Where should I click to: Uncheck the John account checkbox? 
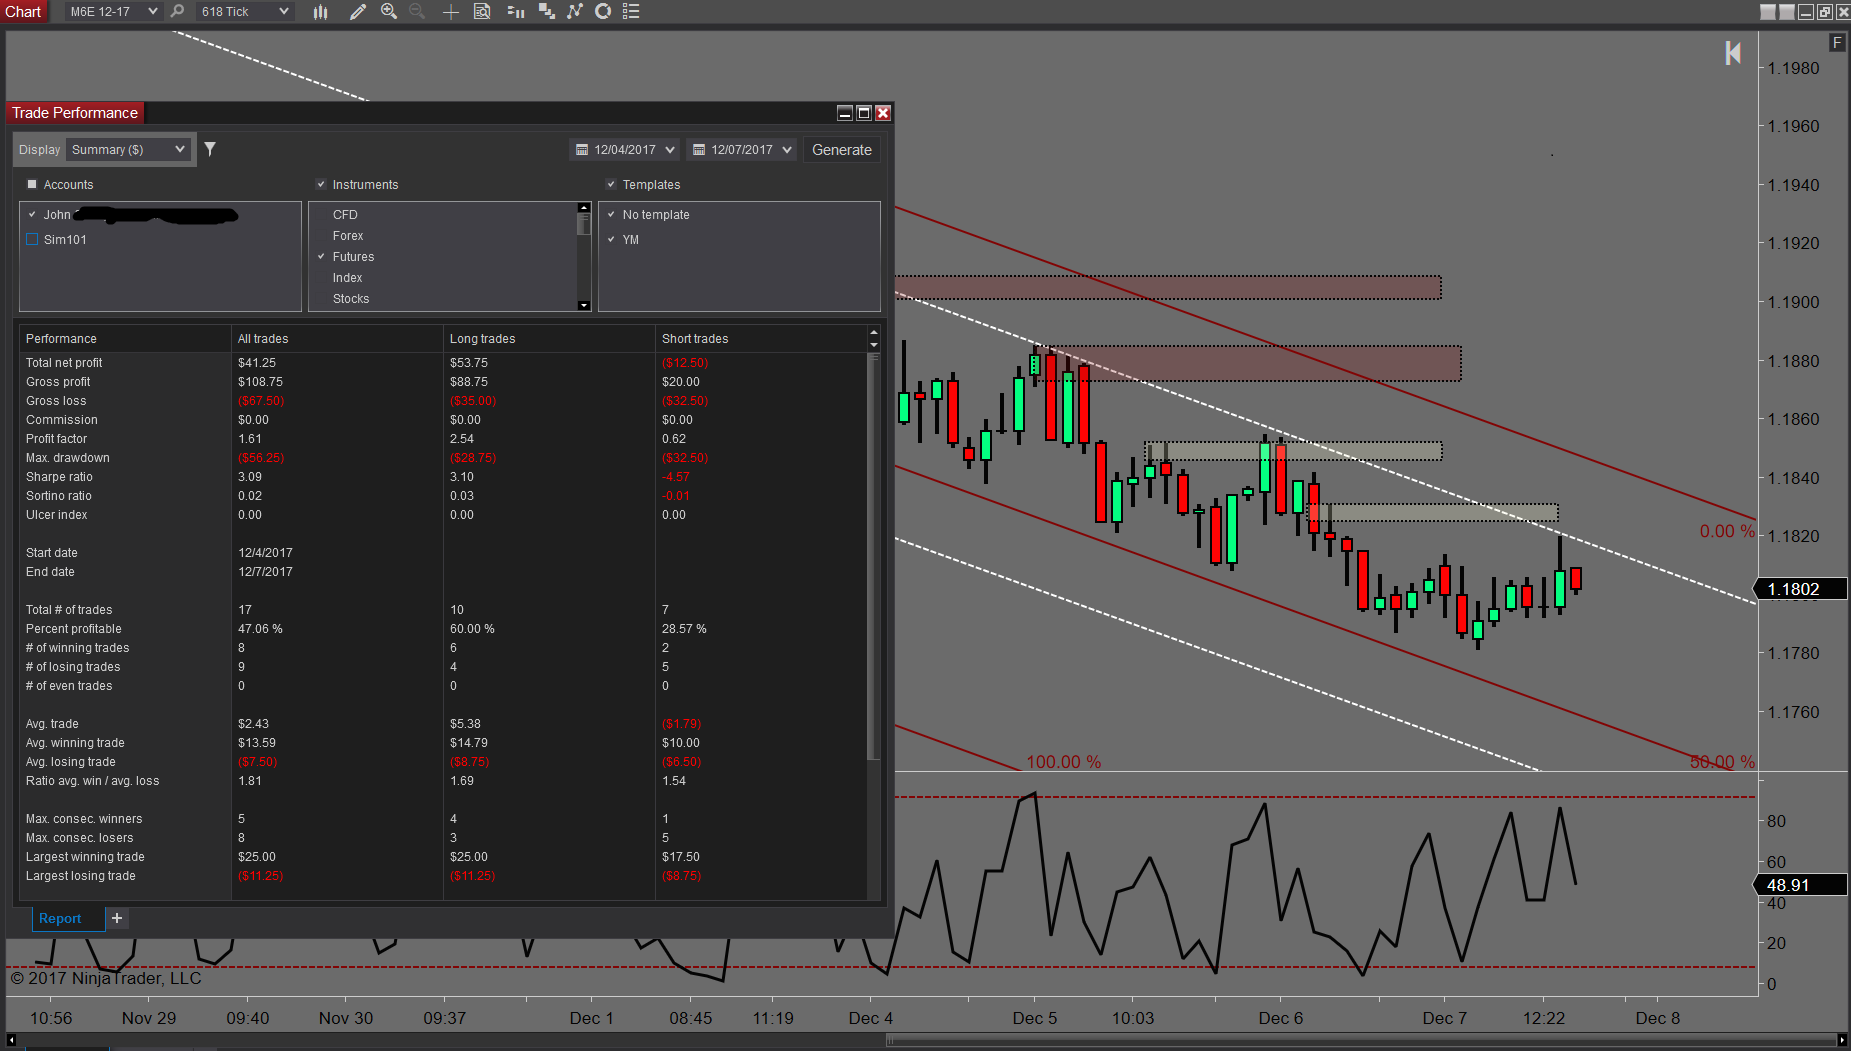[x=32, y=214]
